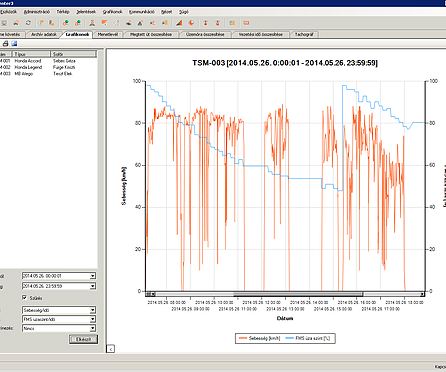This screenshot has width=446, height=372.
Task: Click the blue FMS üza szint legend entry
Action: pyautogui.click(x=308, y=338)
